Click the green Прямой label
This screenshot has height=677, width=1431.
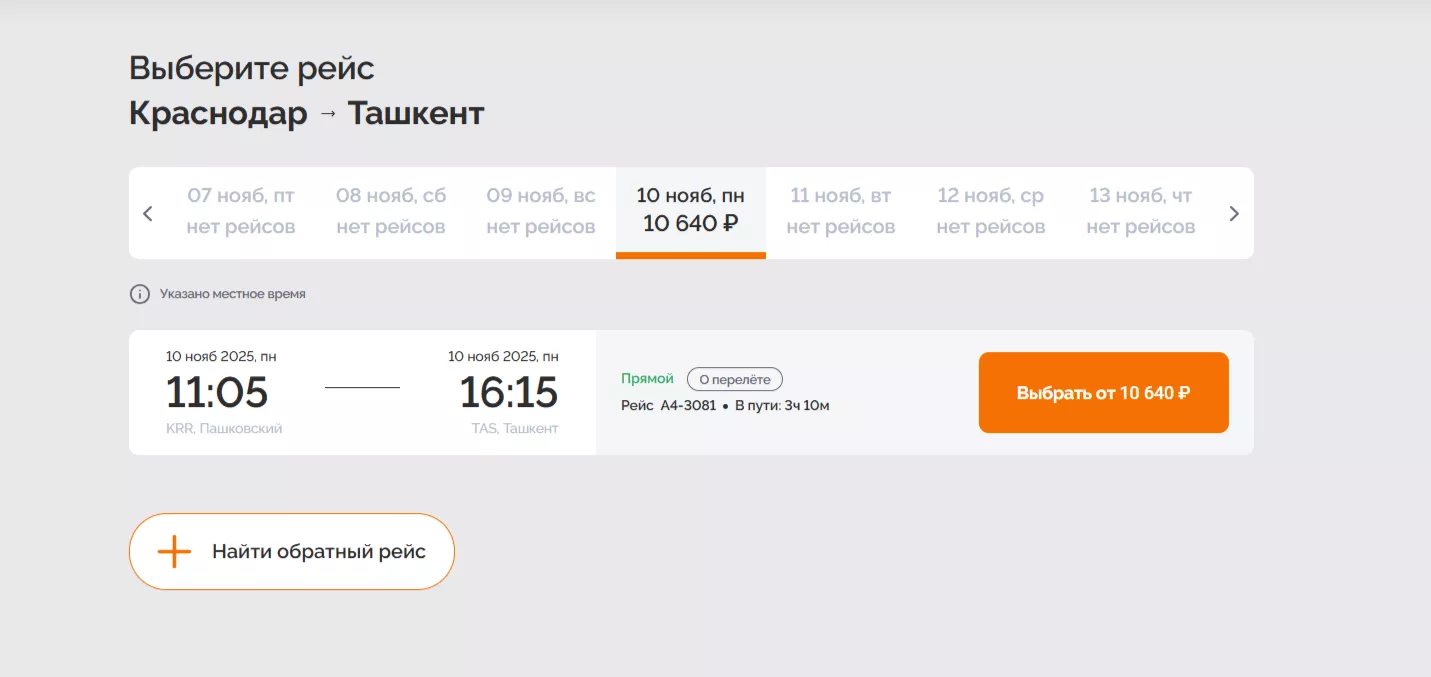tap(647, 379)
